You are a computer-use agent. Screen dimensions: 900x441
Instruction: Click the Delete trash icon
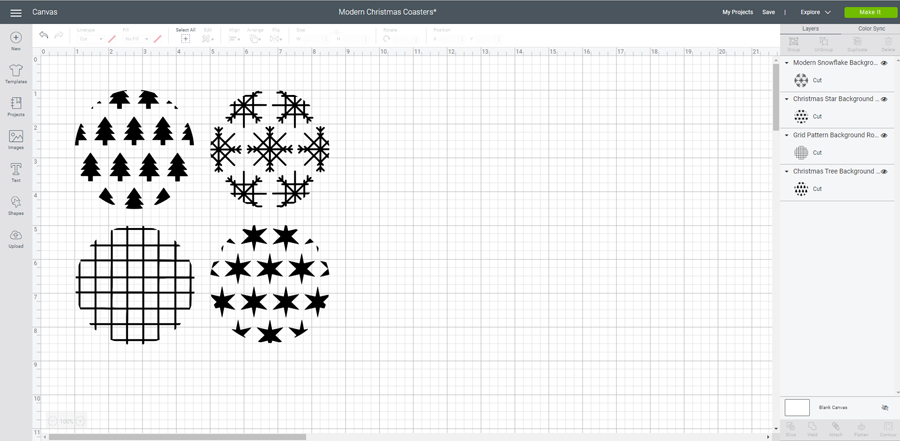coord(888,41)
